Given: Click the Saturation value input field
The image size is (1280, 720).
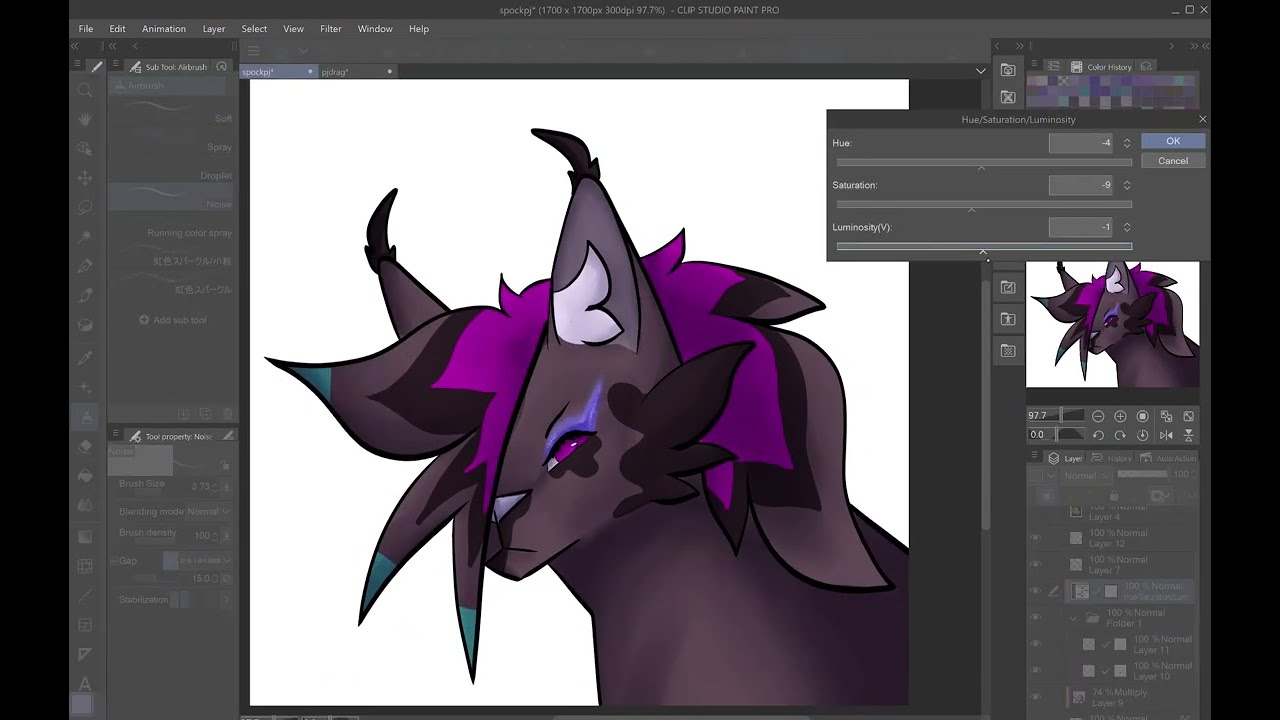Looking at the screenshot, I should 1081,185.
